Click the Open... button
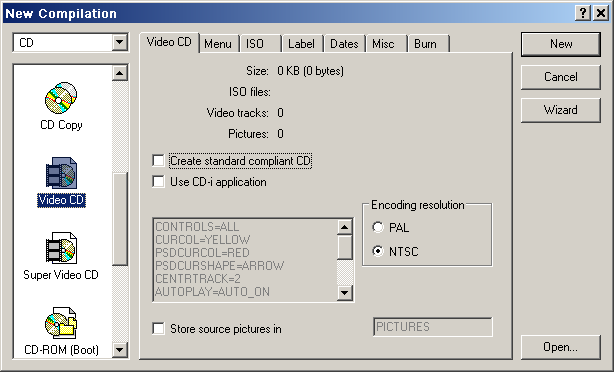The image size is (614, 372). click(x=561, y=347)
